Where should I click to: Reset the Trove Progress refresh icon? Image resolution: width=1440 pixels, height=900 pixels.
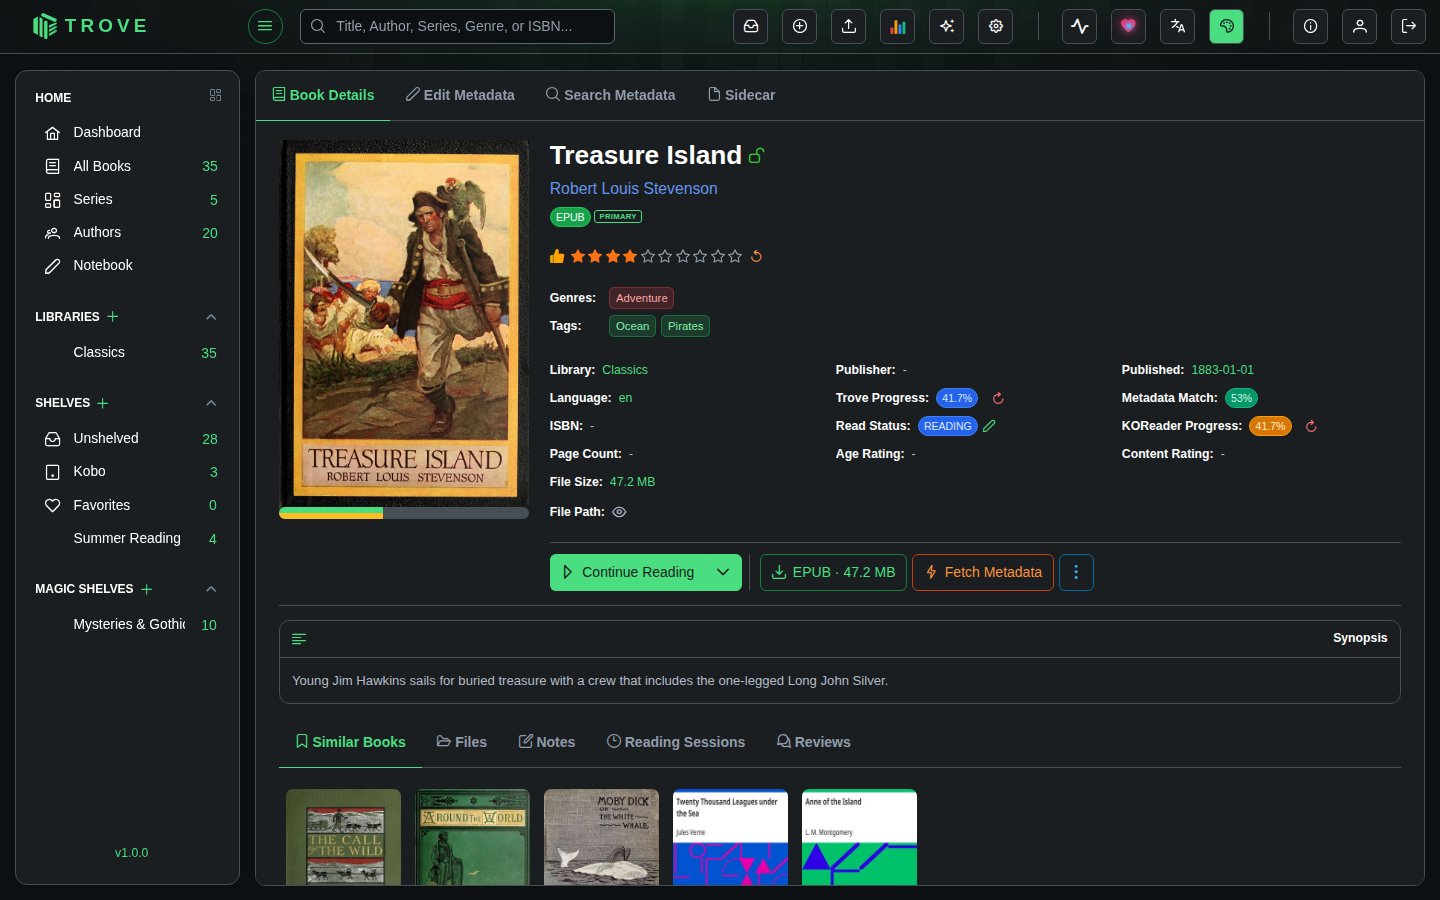point(998,398)
